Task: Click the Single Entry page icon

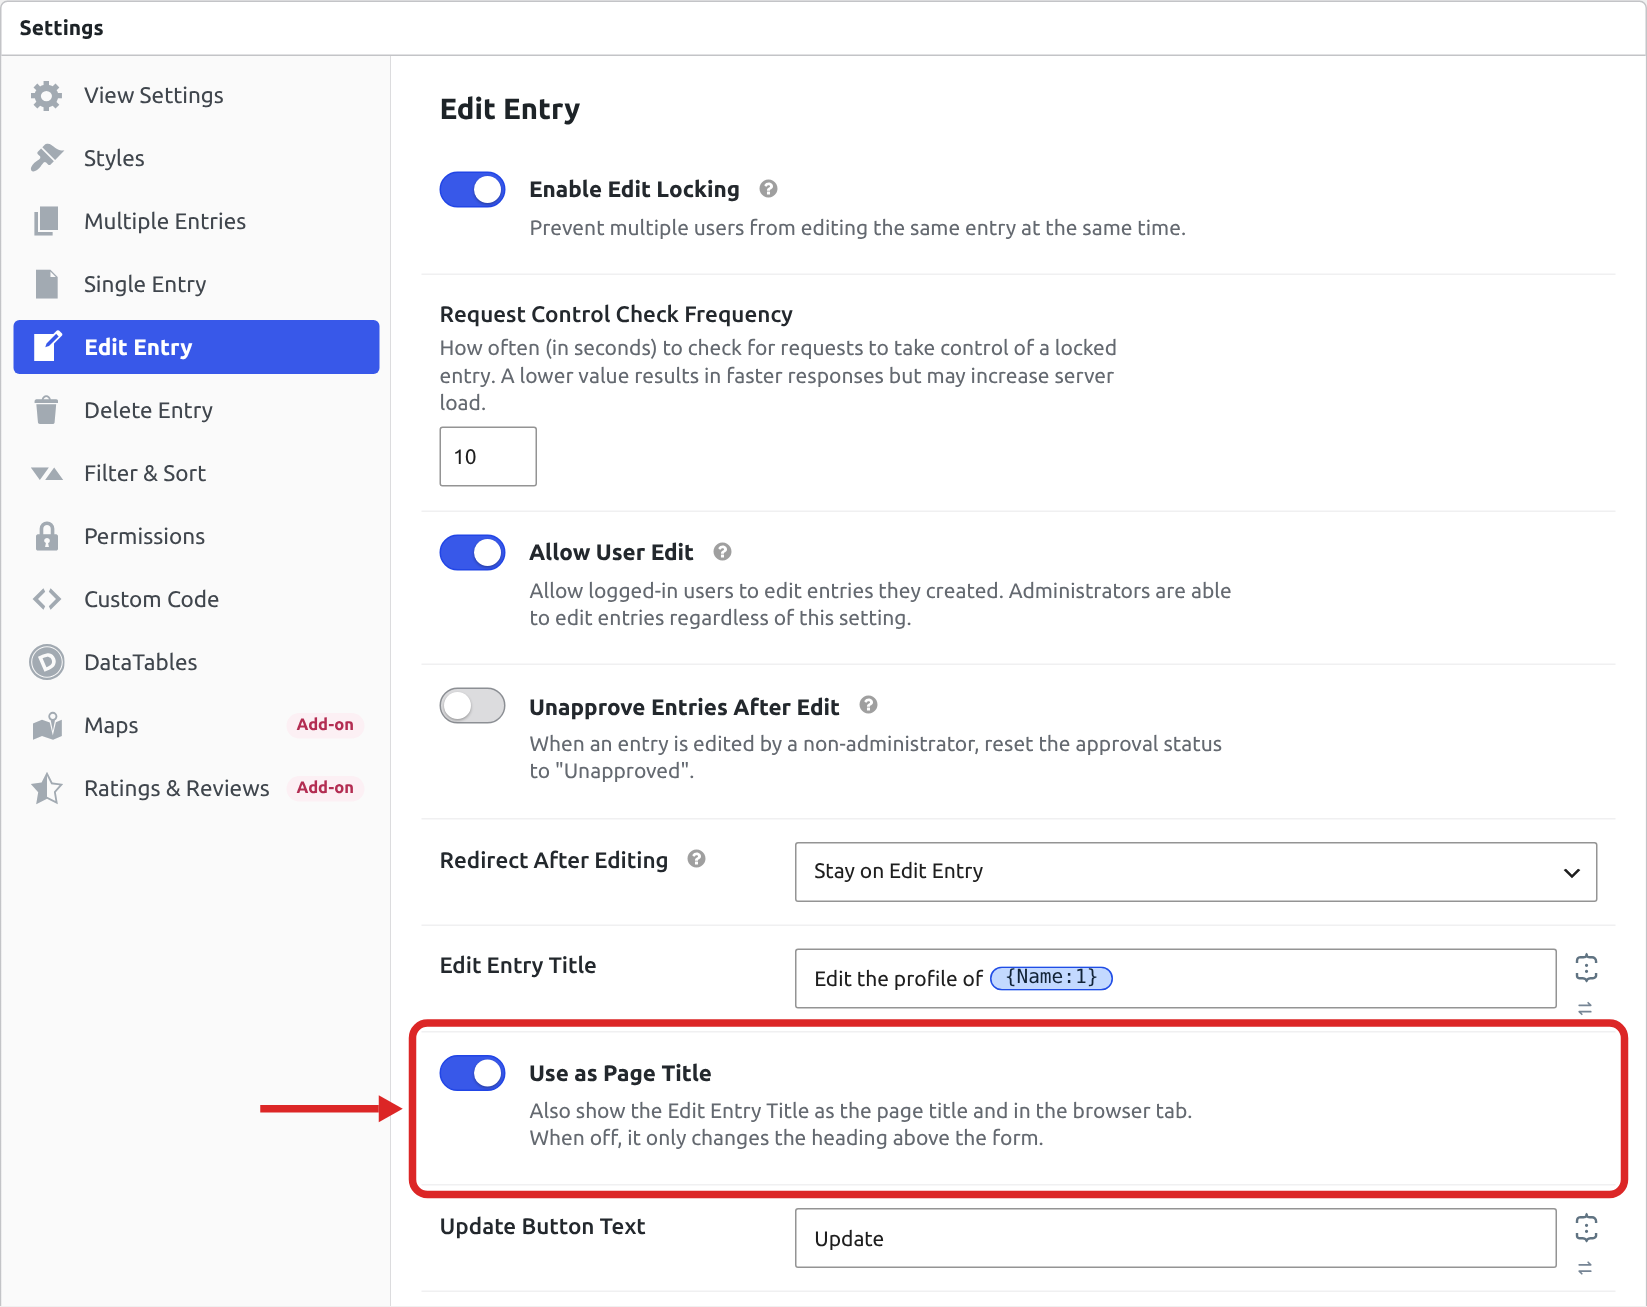Action: 46,284
